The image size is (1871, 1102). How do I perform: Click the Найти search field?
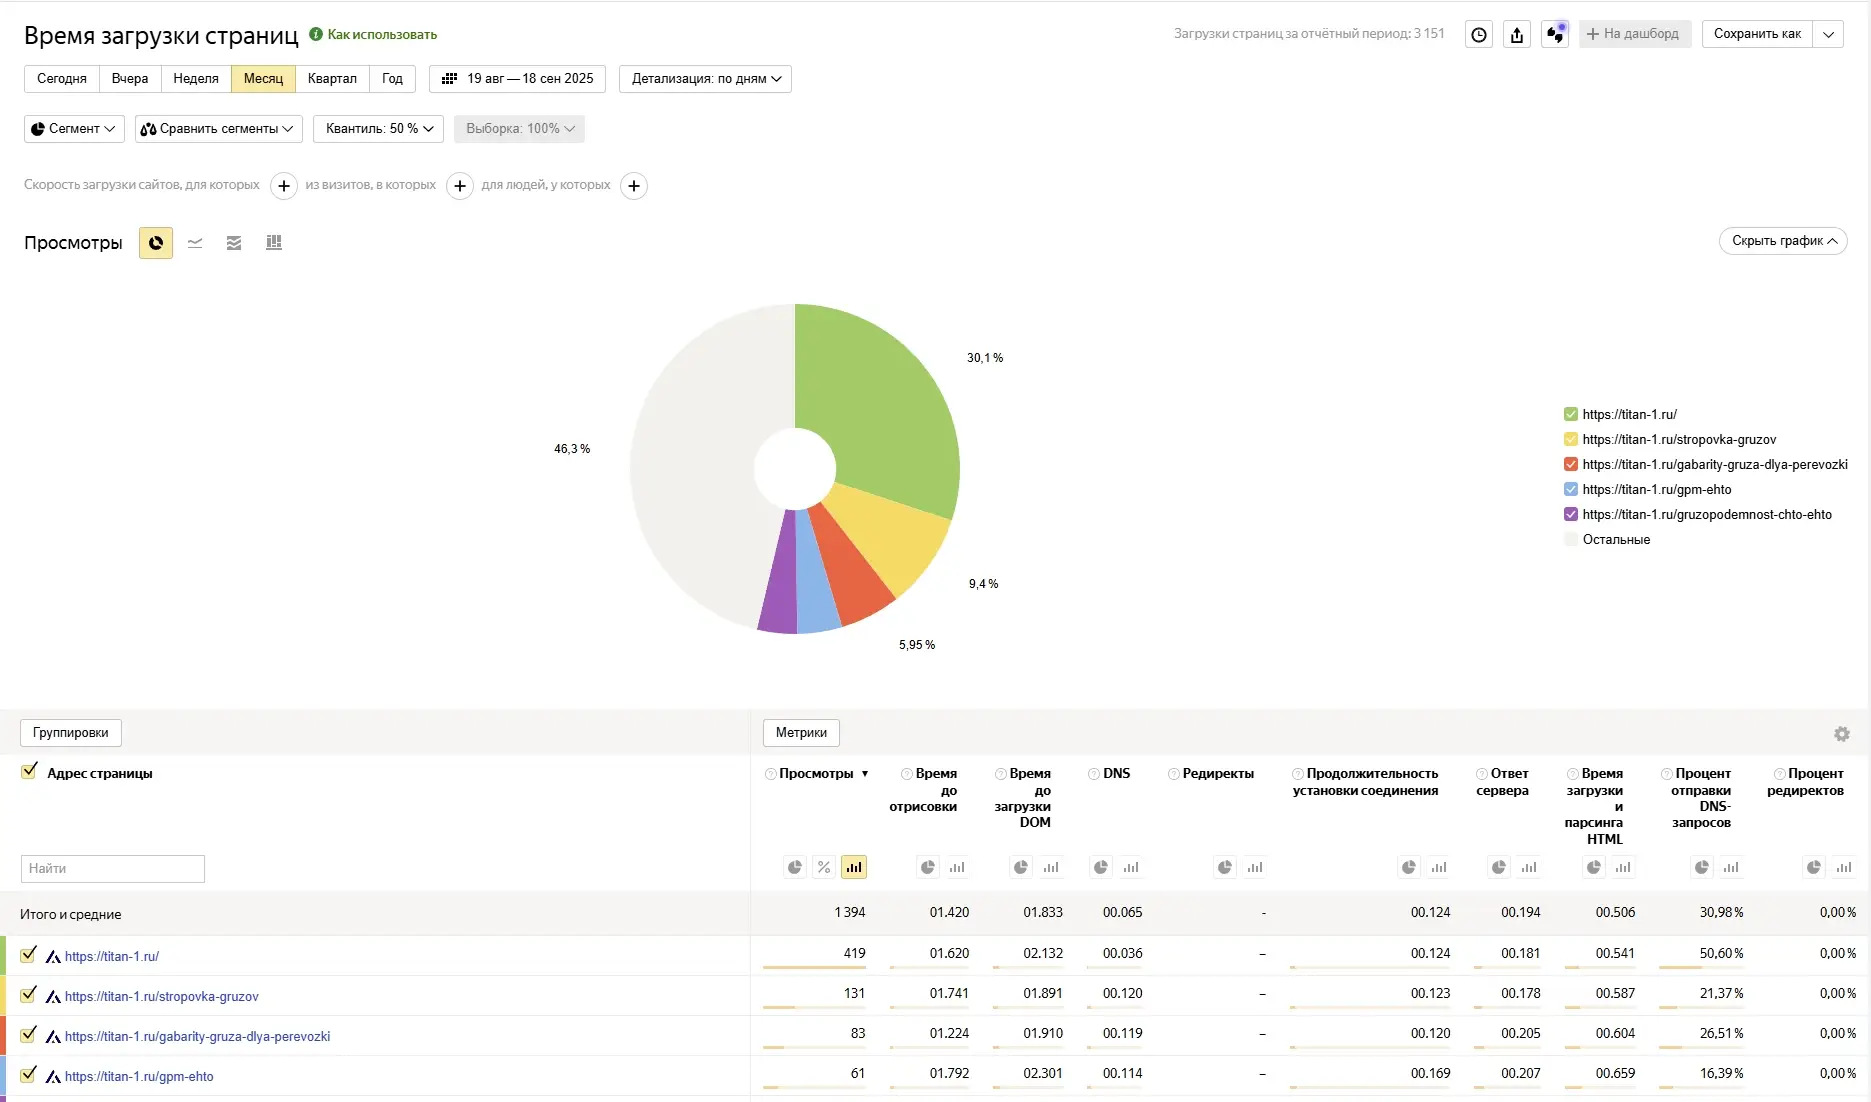point(113,869)
